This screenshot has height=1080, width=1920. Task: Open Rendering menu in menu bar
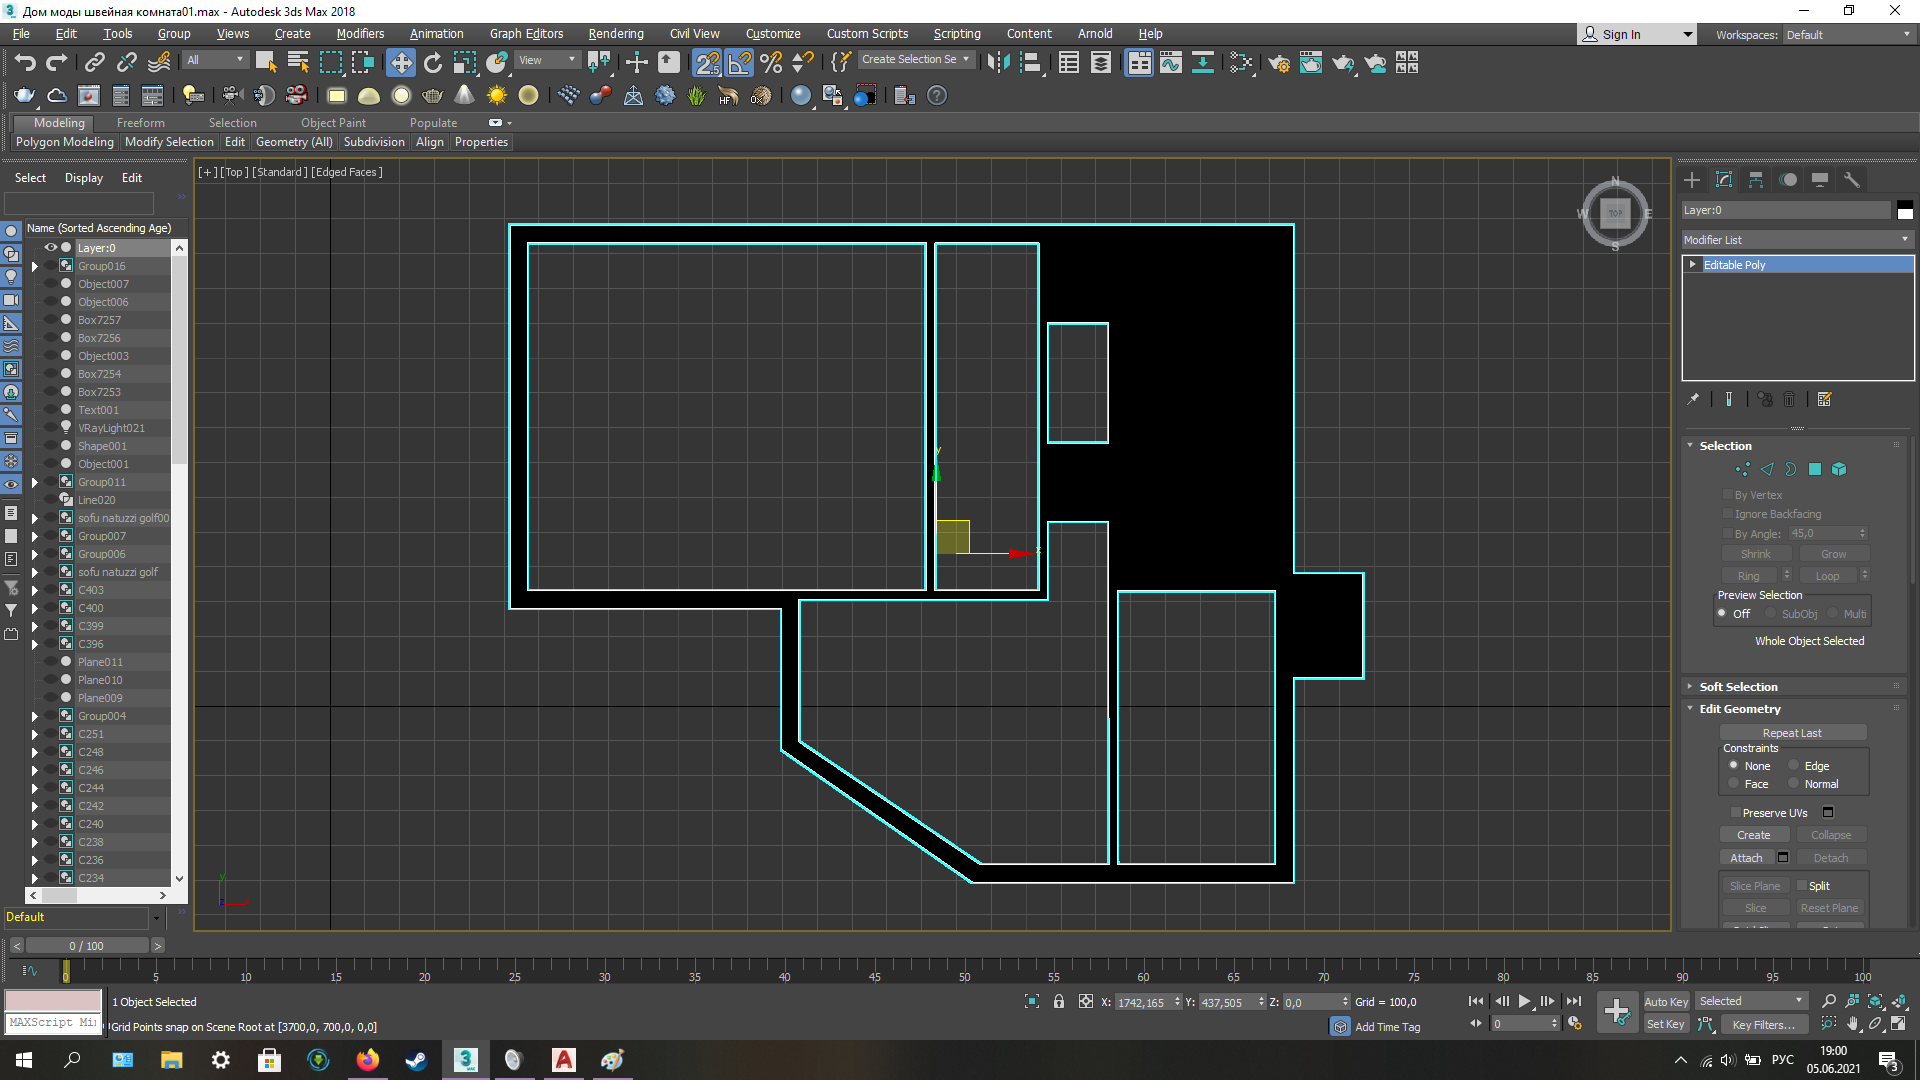[613, 33]
